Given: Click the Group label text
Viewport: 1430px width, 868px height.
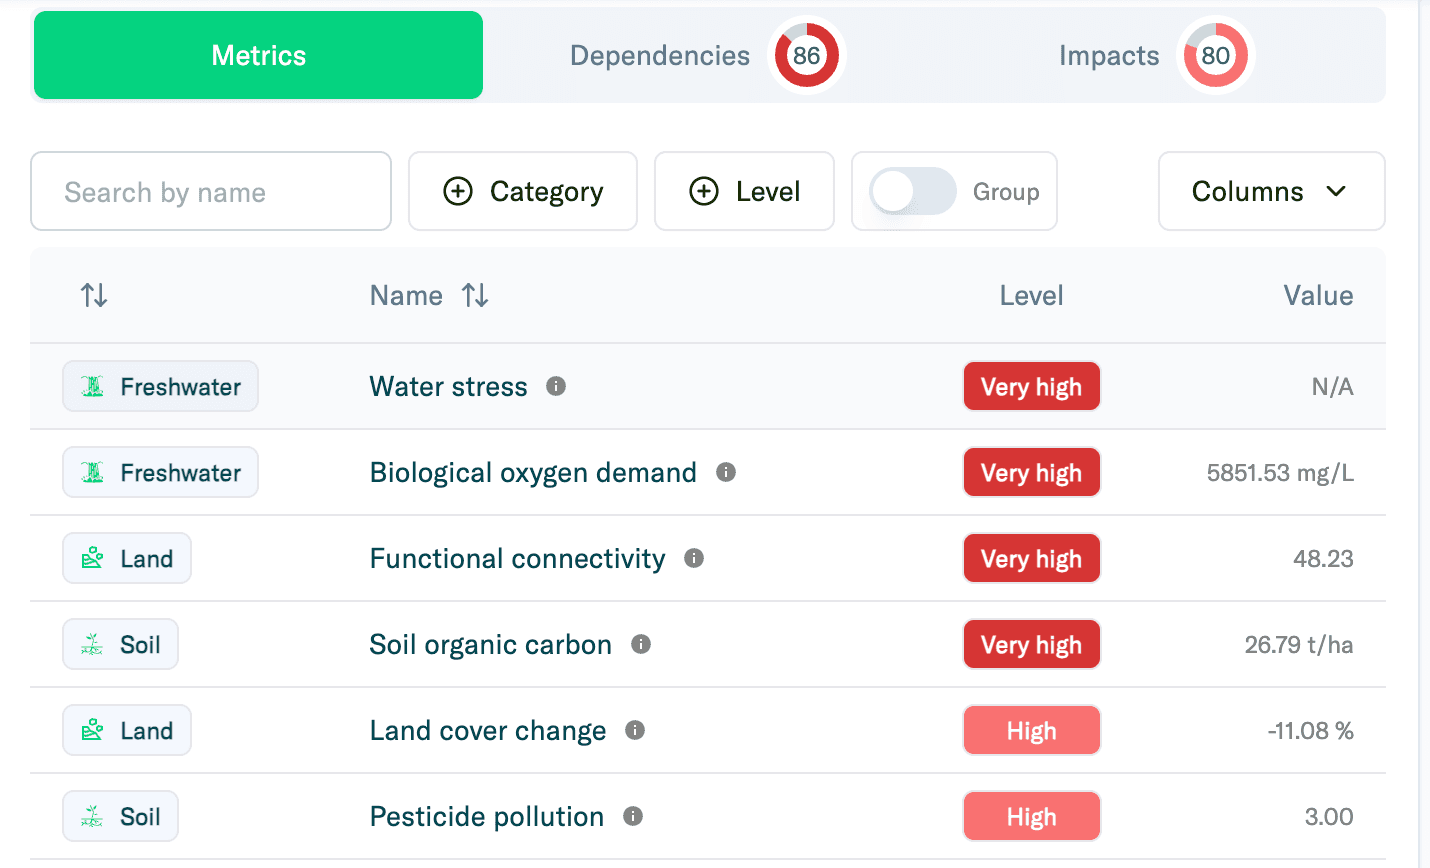Looking at the screenshot, I should click(x=1006, y=191).
